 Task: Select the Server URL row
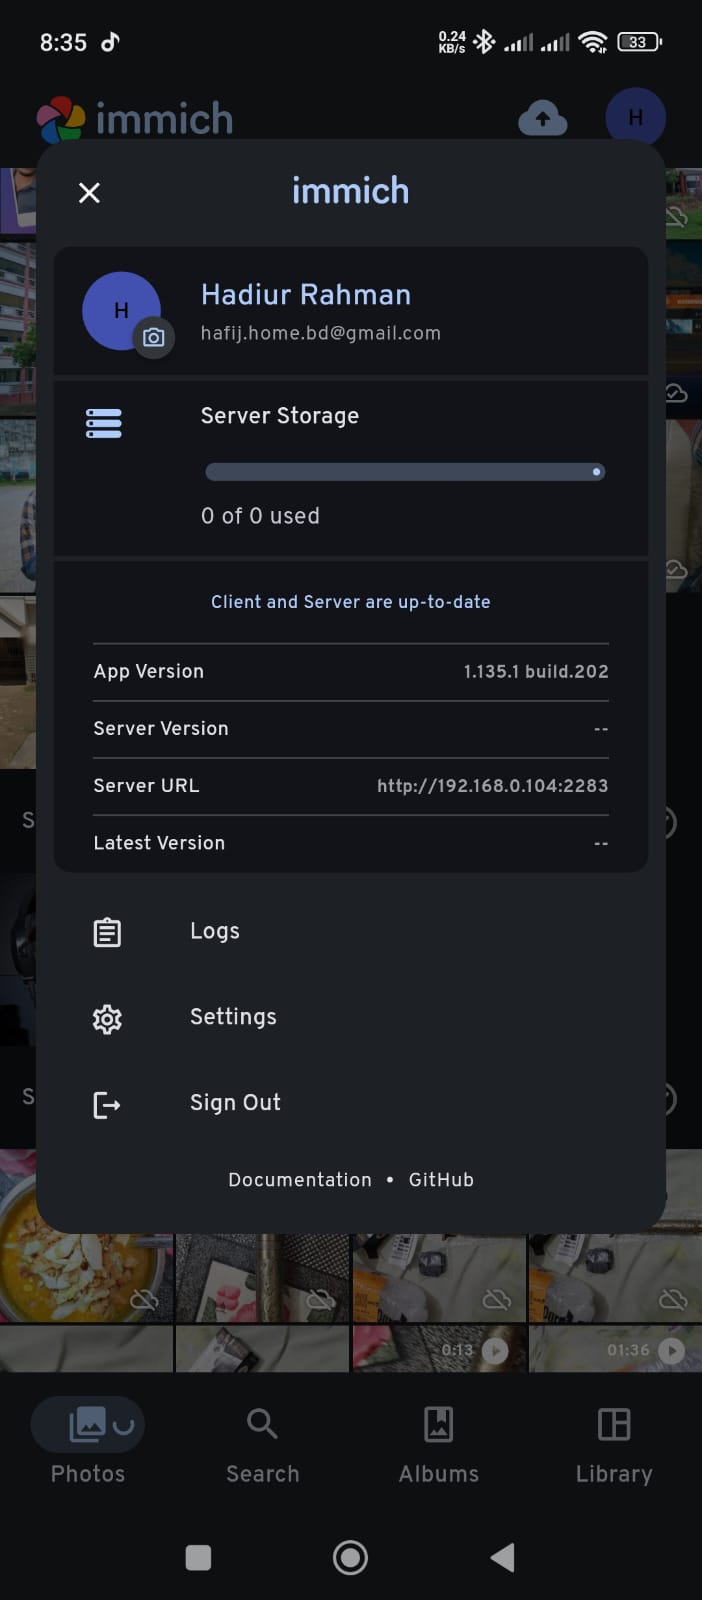pos(351,786)
